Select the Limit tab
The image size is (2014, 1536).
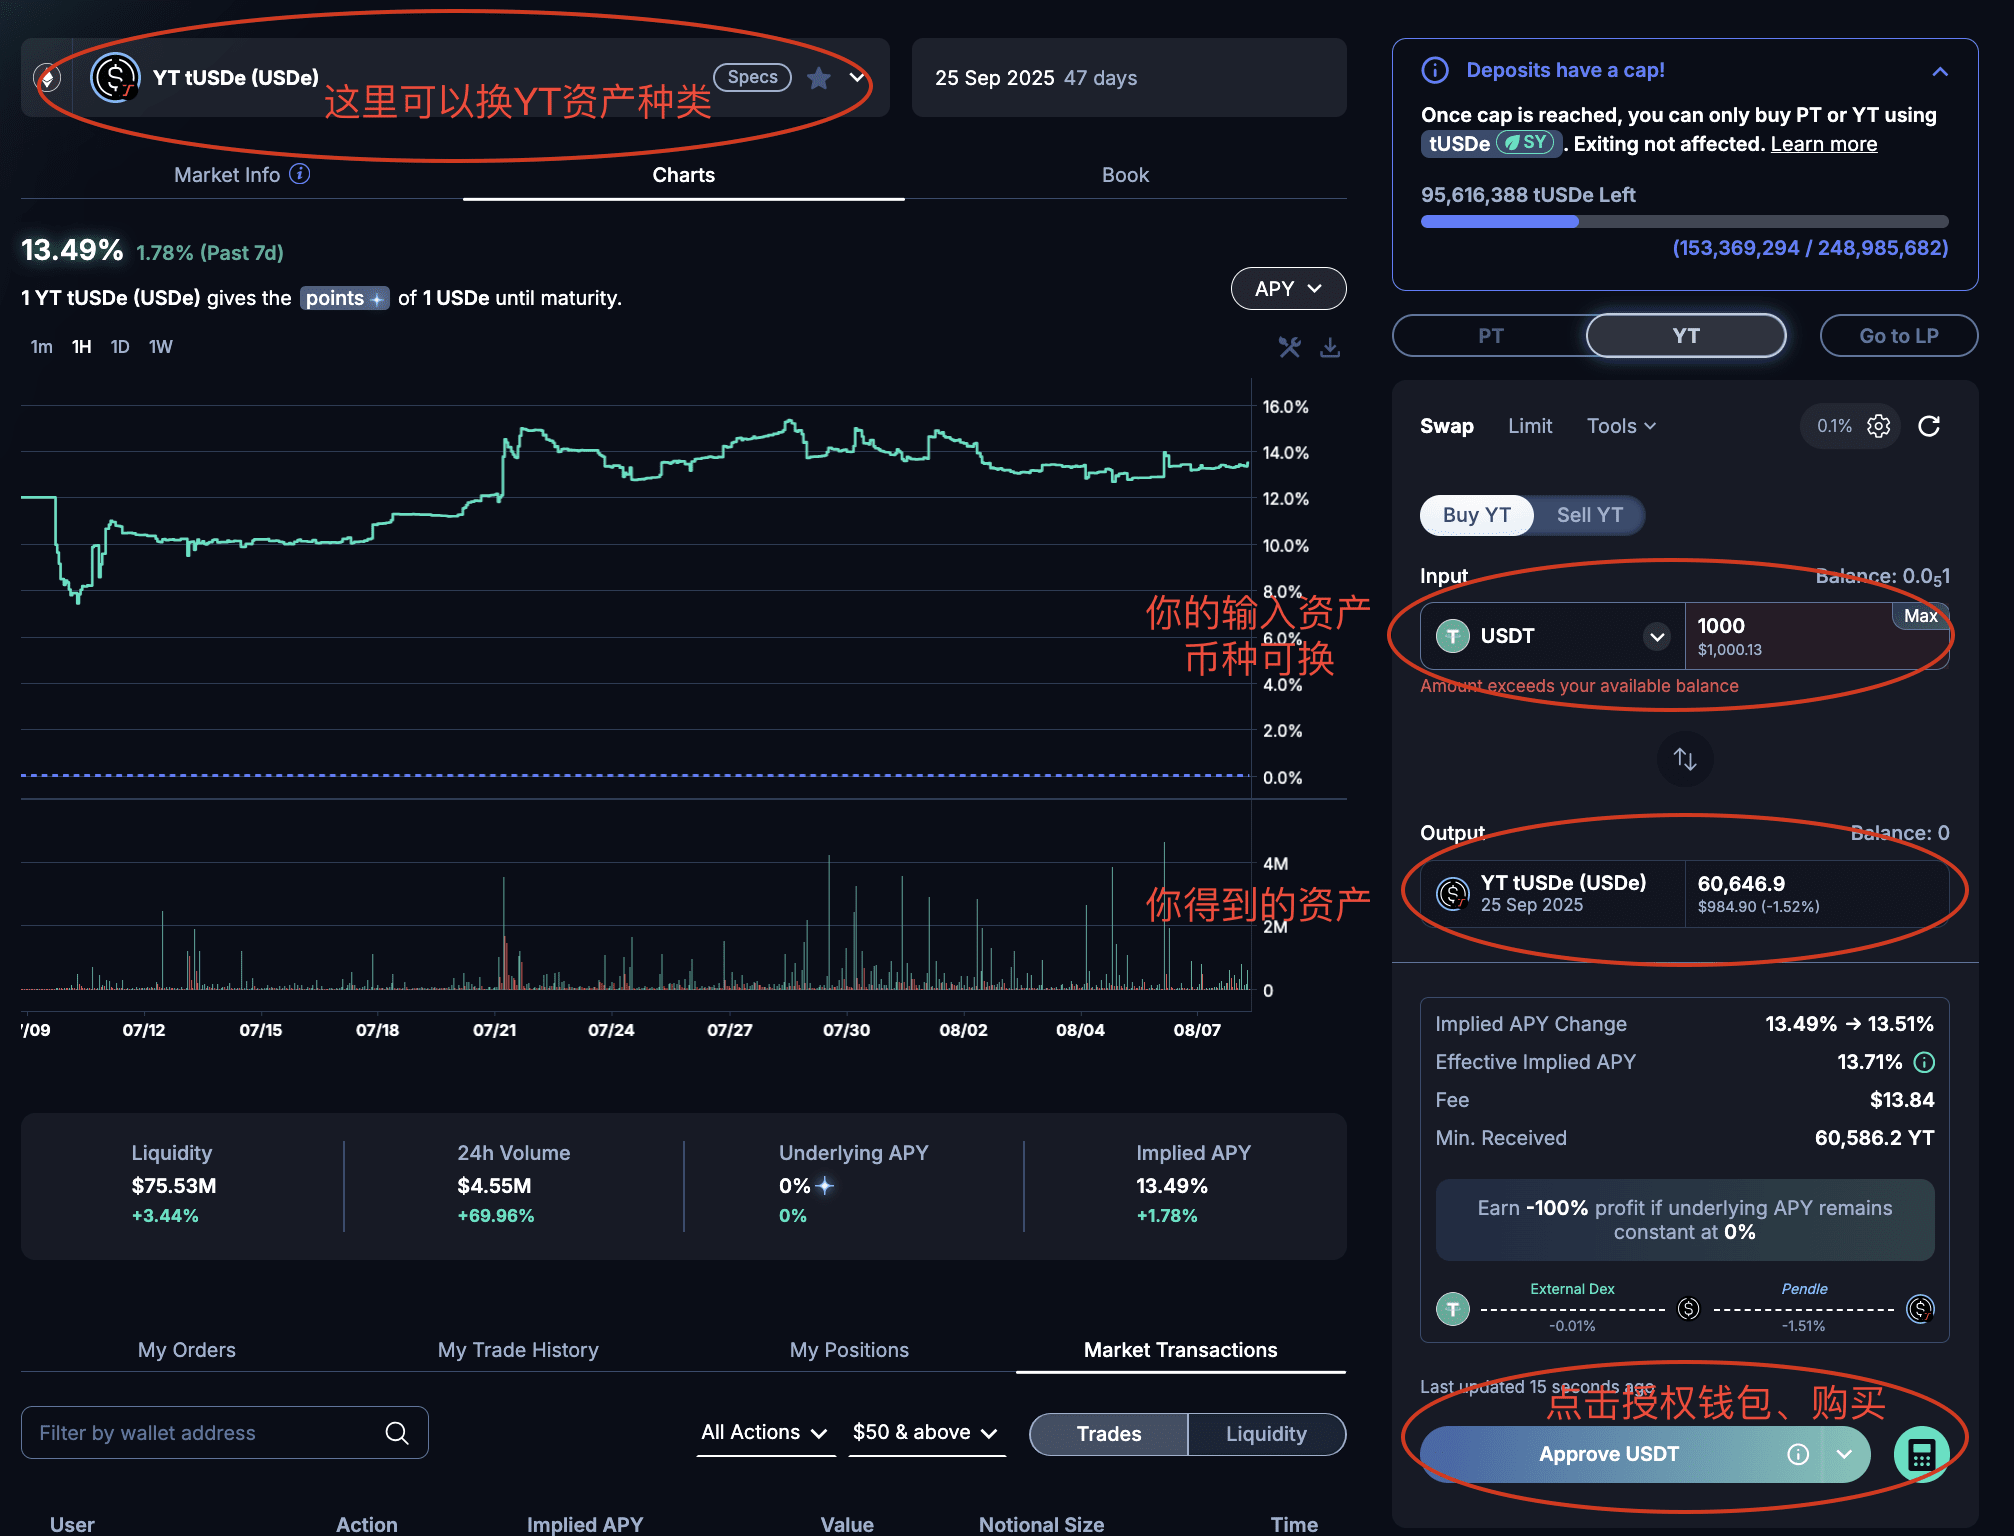pyautogui.click(x=1530, y=426)
